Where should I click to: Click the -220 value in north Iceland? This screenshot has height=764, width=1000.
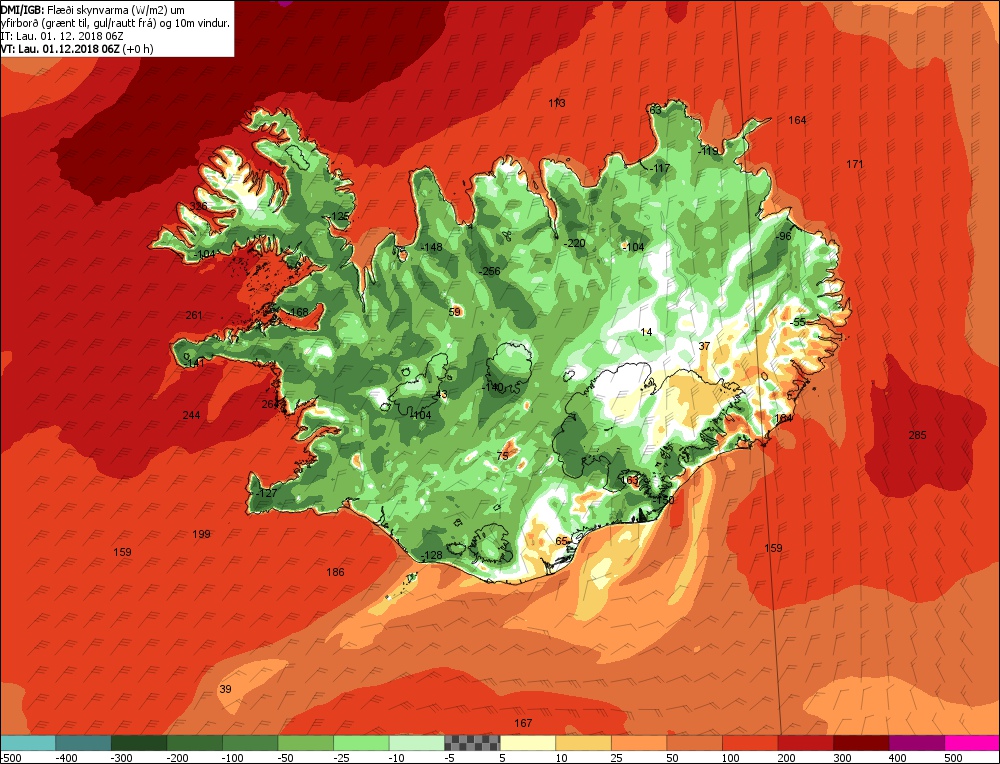pos(575,244)
